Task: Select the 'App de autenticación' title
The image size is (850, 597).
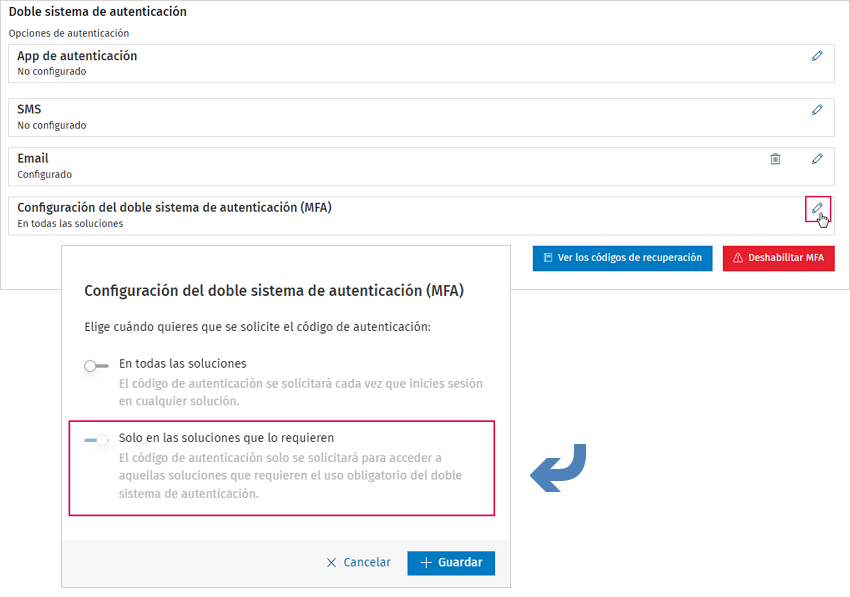Action: tap(77, 56)
